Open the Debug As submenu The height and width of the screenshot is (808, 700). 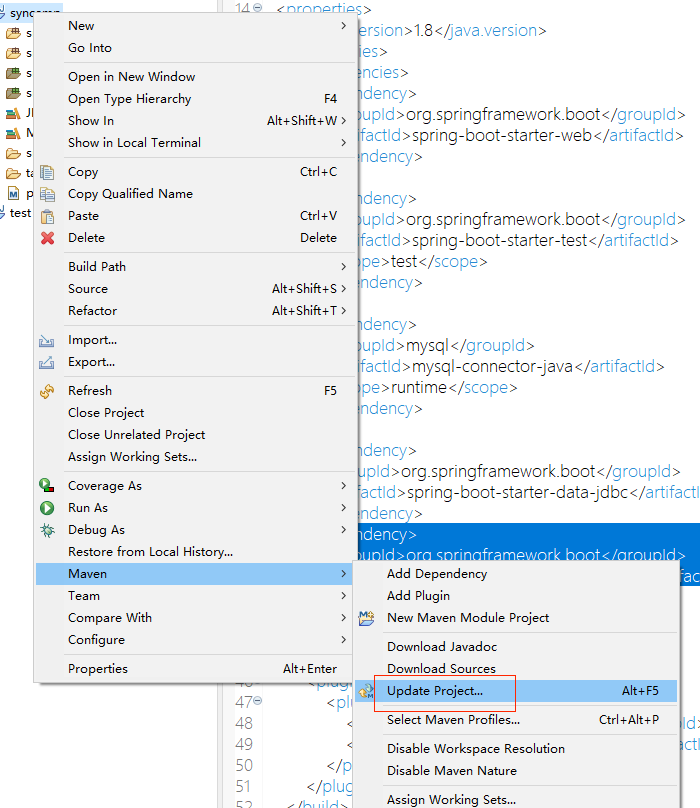(194, 530)
